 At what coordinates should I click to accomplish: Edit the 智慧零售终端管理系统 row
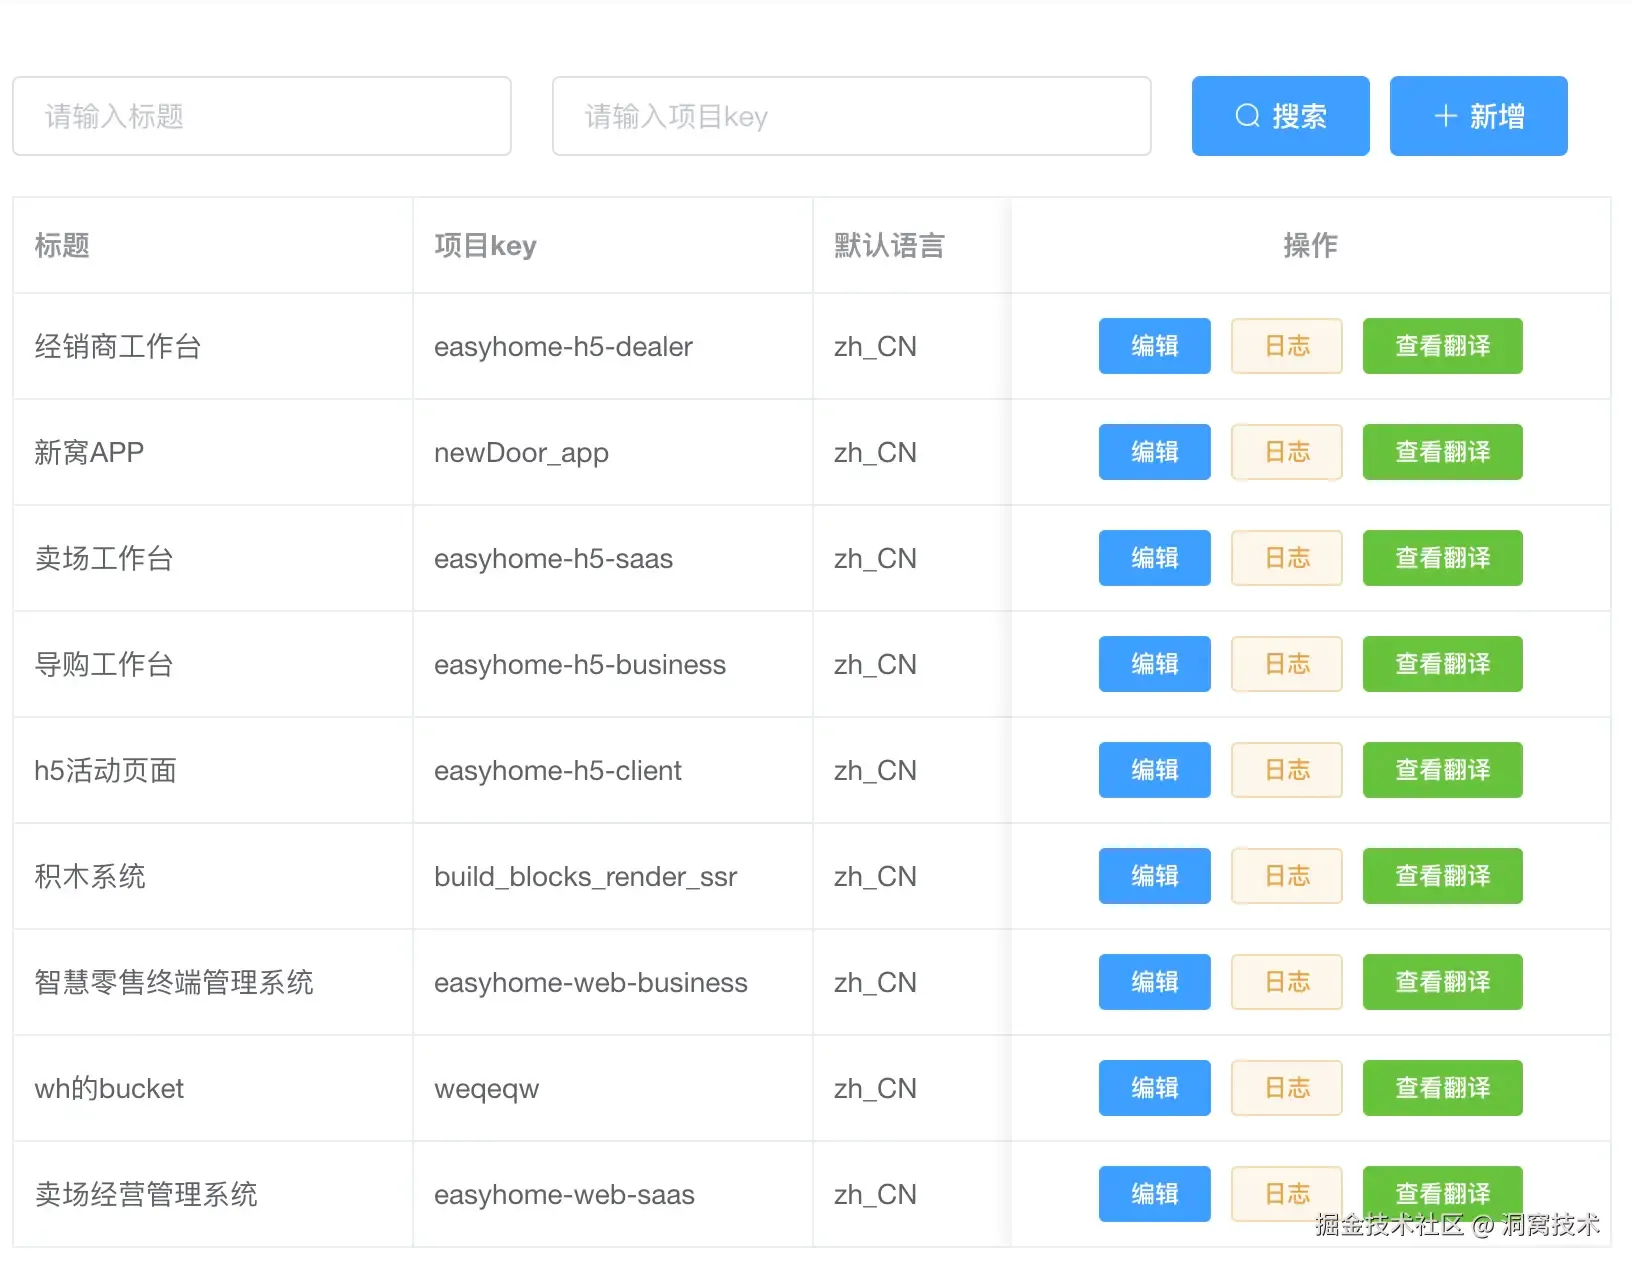(1154, 982)
